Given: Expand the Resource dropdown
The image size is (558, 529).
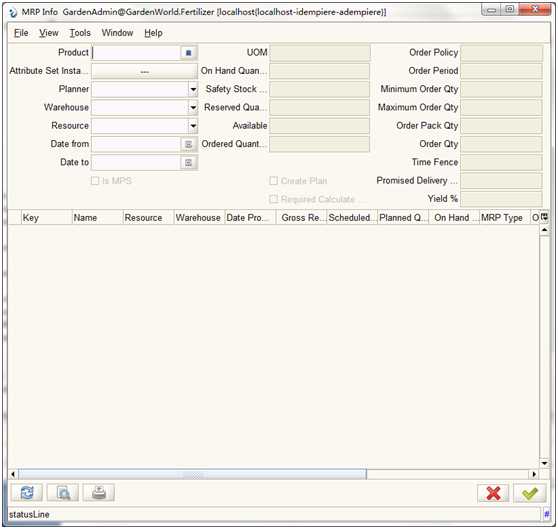Looking at the screenshot, I should pos(193,126).
